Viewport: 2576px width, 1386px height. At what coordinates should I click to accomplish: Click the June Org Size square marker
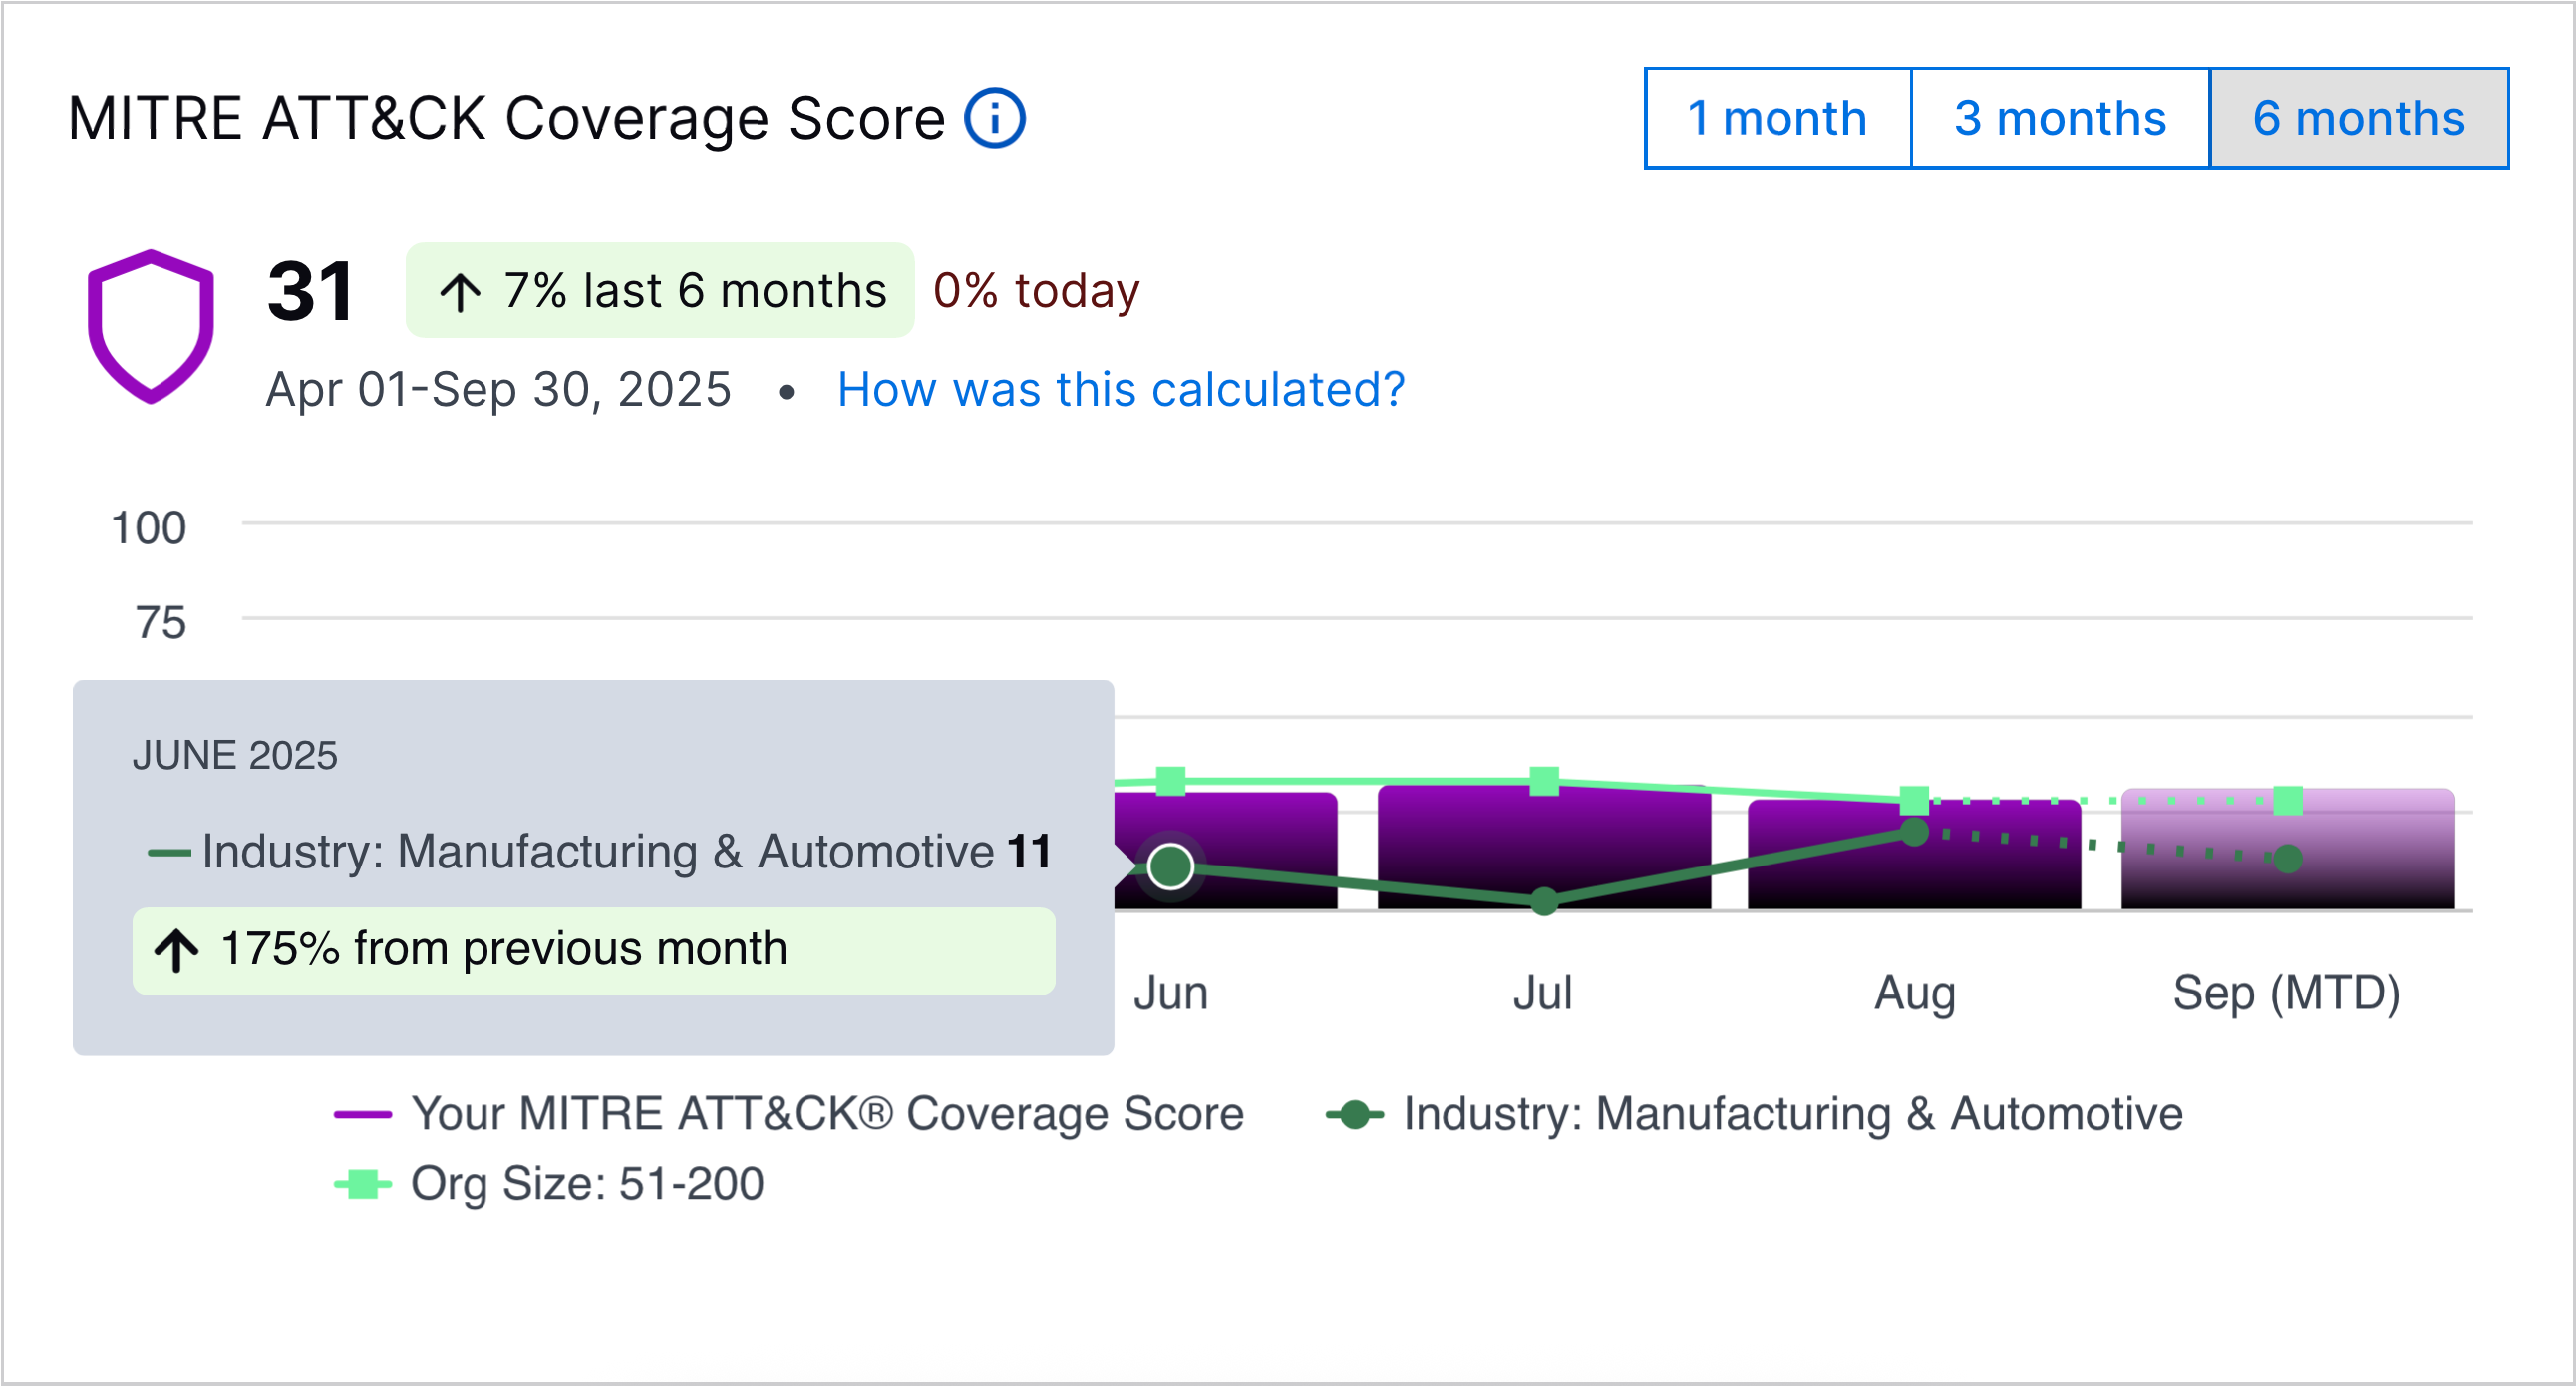click(1170, 781)
